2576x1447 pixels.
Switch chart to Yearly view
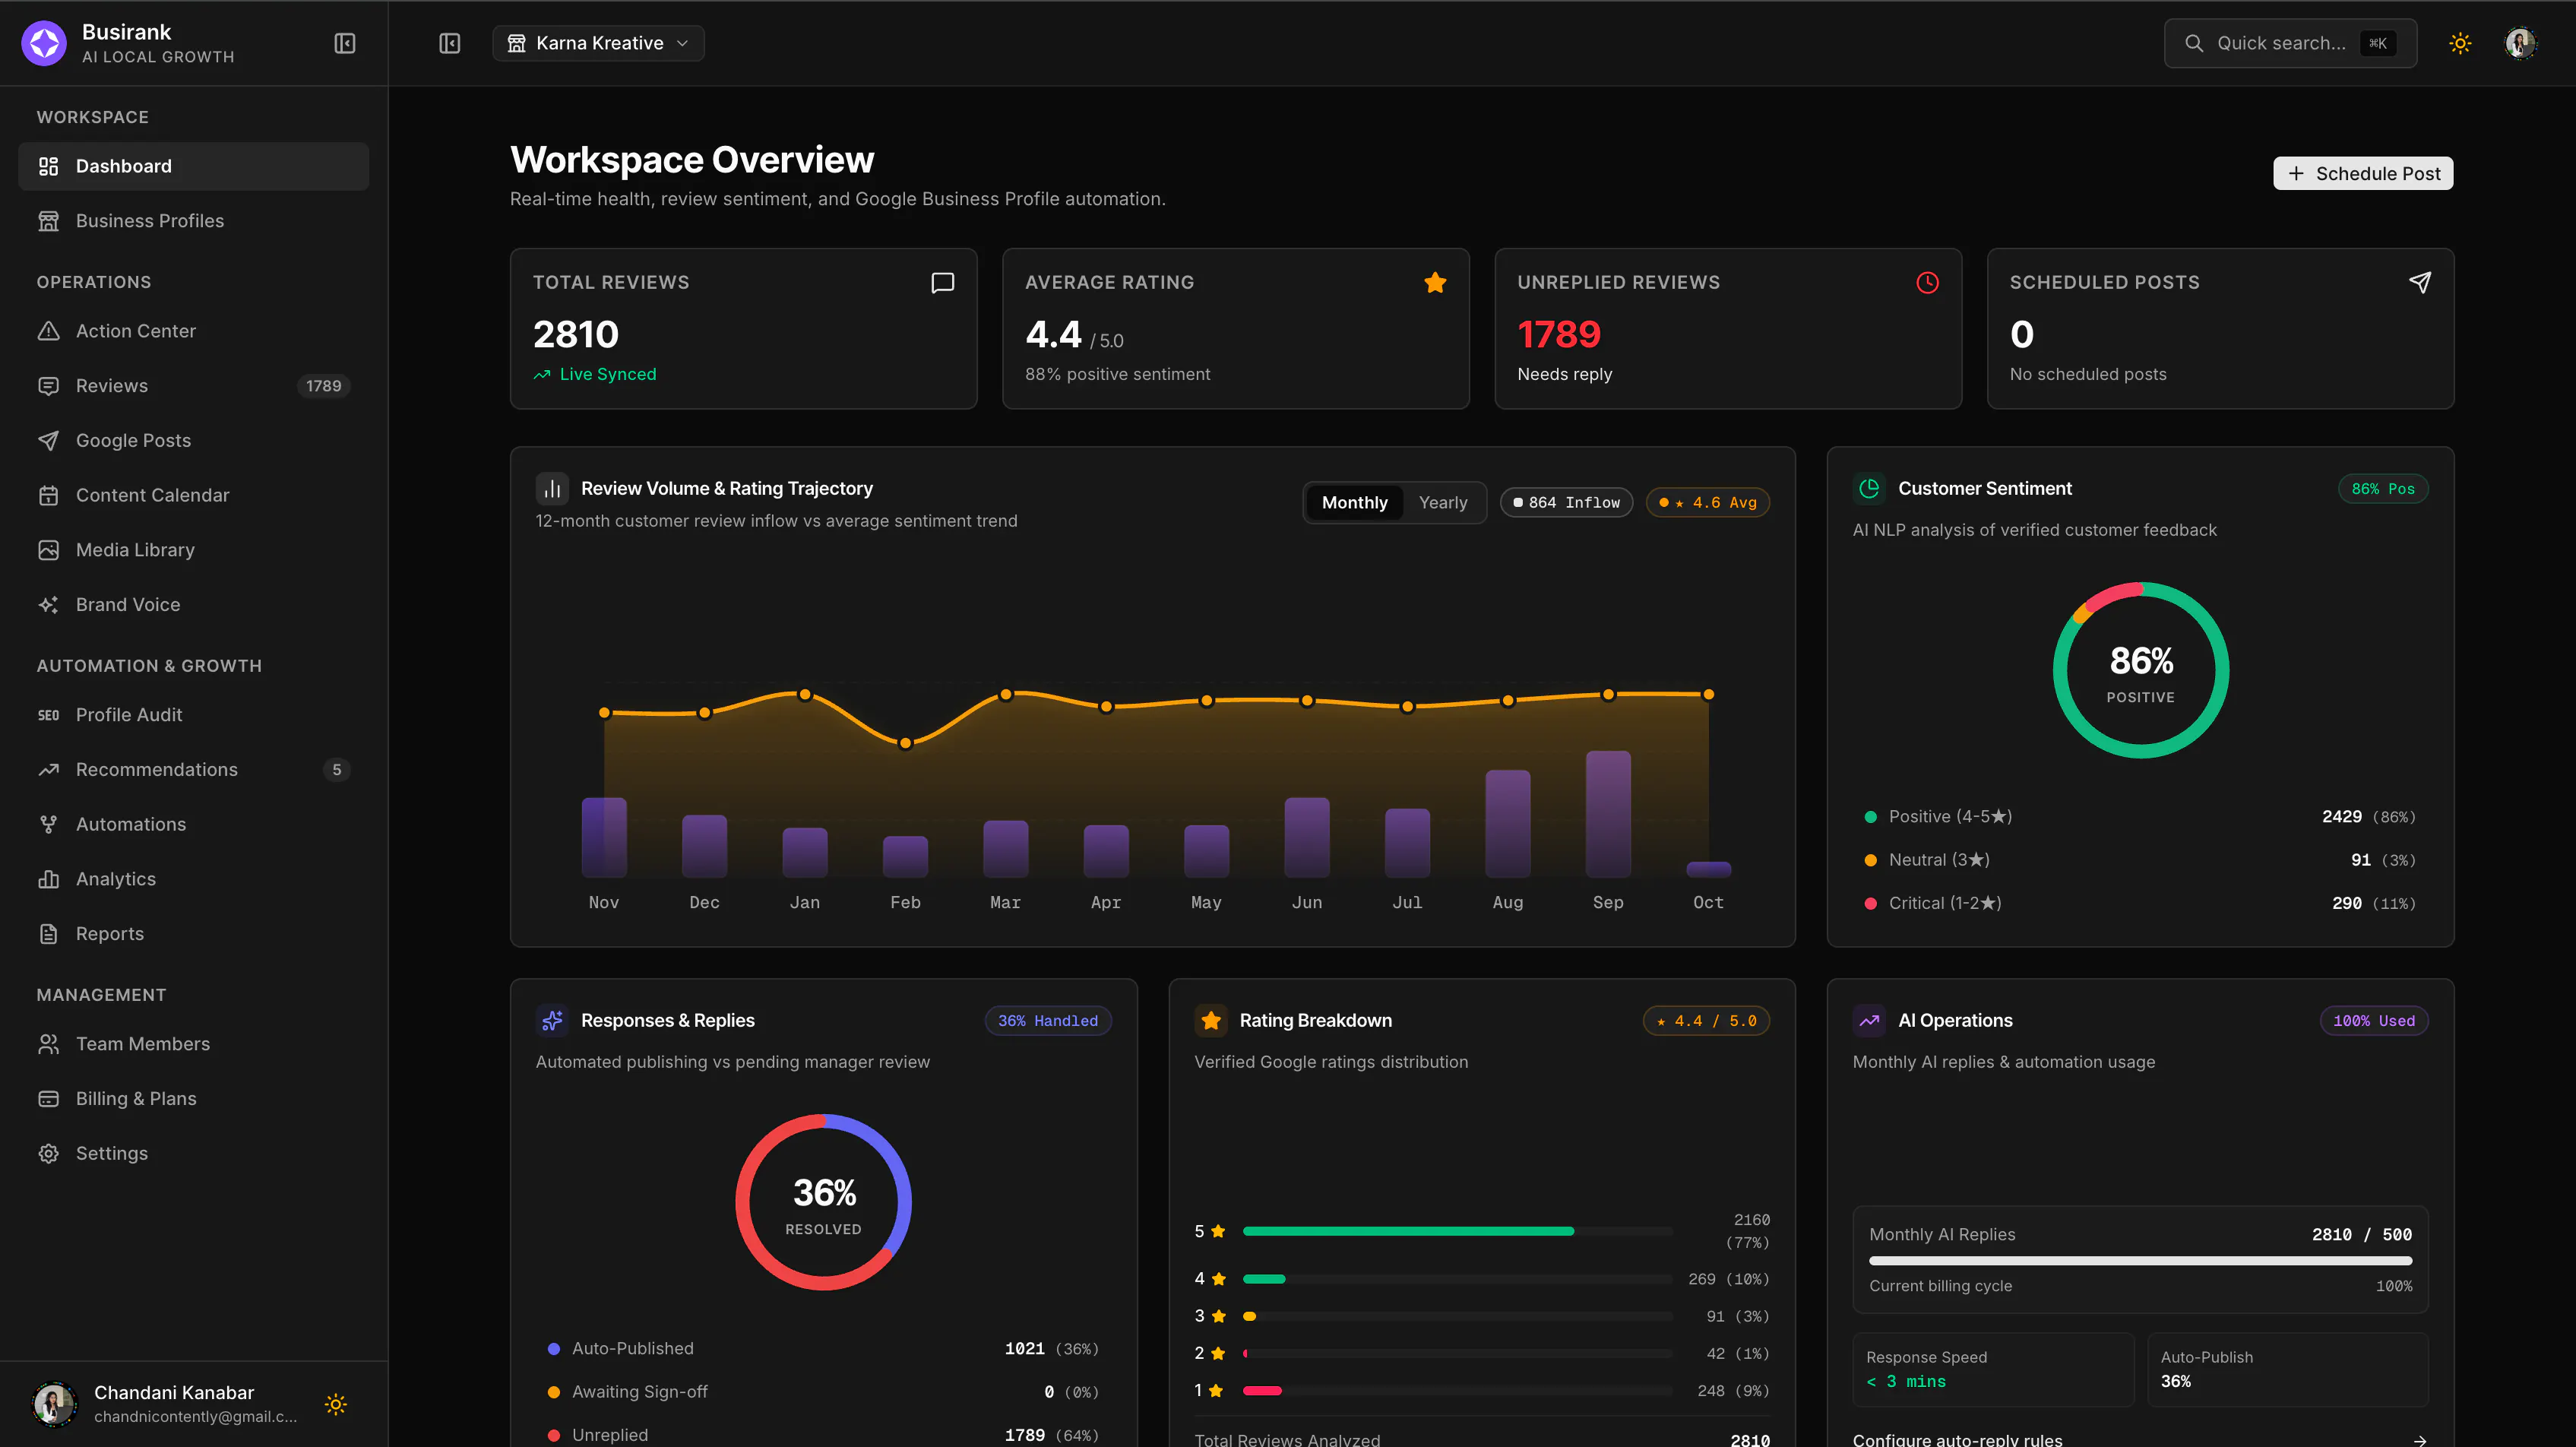pos(1443,502)
